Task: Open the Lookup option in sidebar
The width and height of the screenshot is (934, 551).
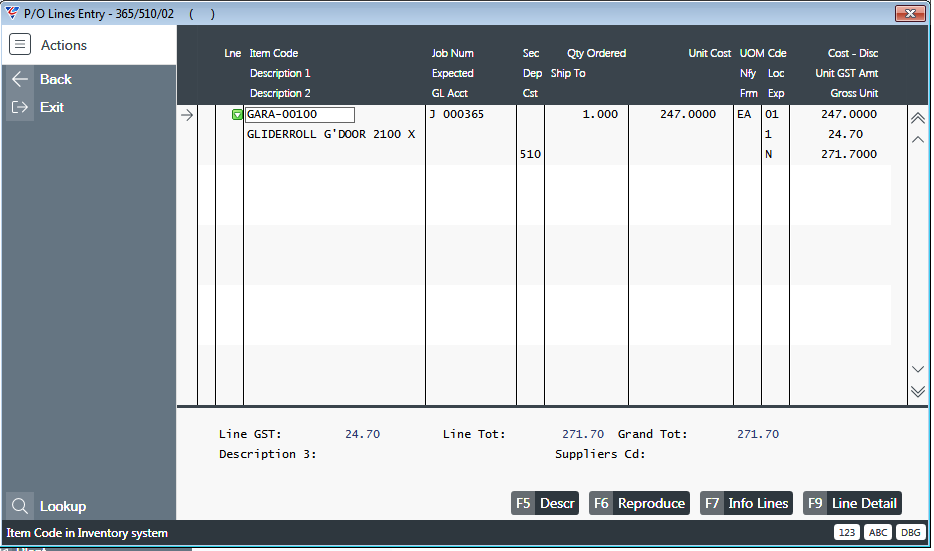Action: click(63, 506)
